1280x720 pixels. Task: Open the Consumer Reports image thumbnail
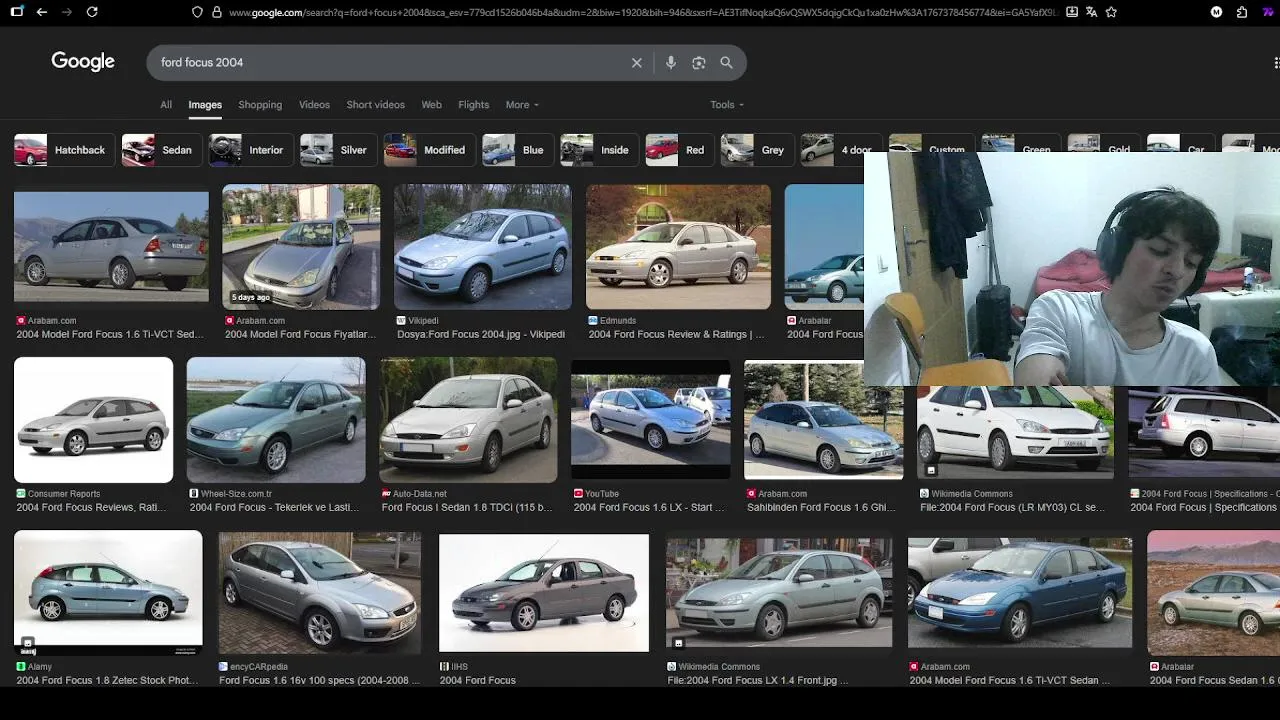click(93, 420)
